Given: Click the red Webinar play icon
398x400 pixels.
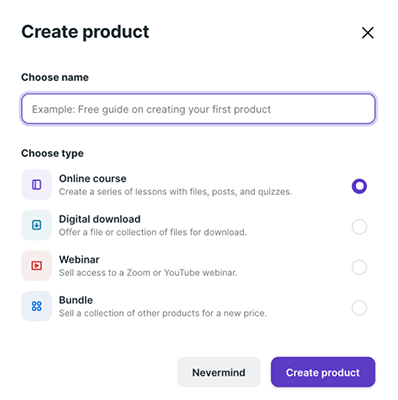Looking at the screenshot, I should point(37,266).
